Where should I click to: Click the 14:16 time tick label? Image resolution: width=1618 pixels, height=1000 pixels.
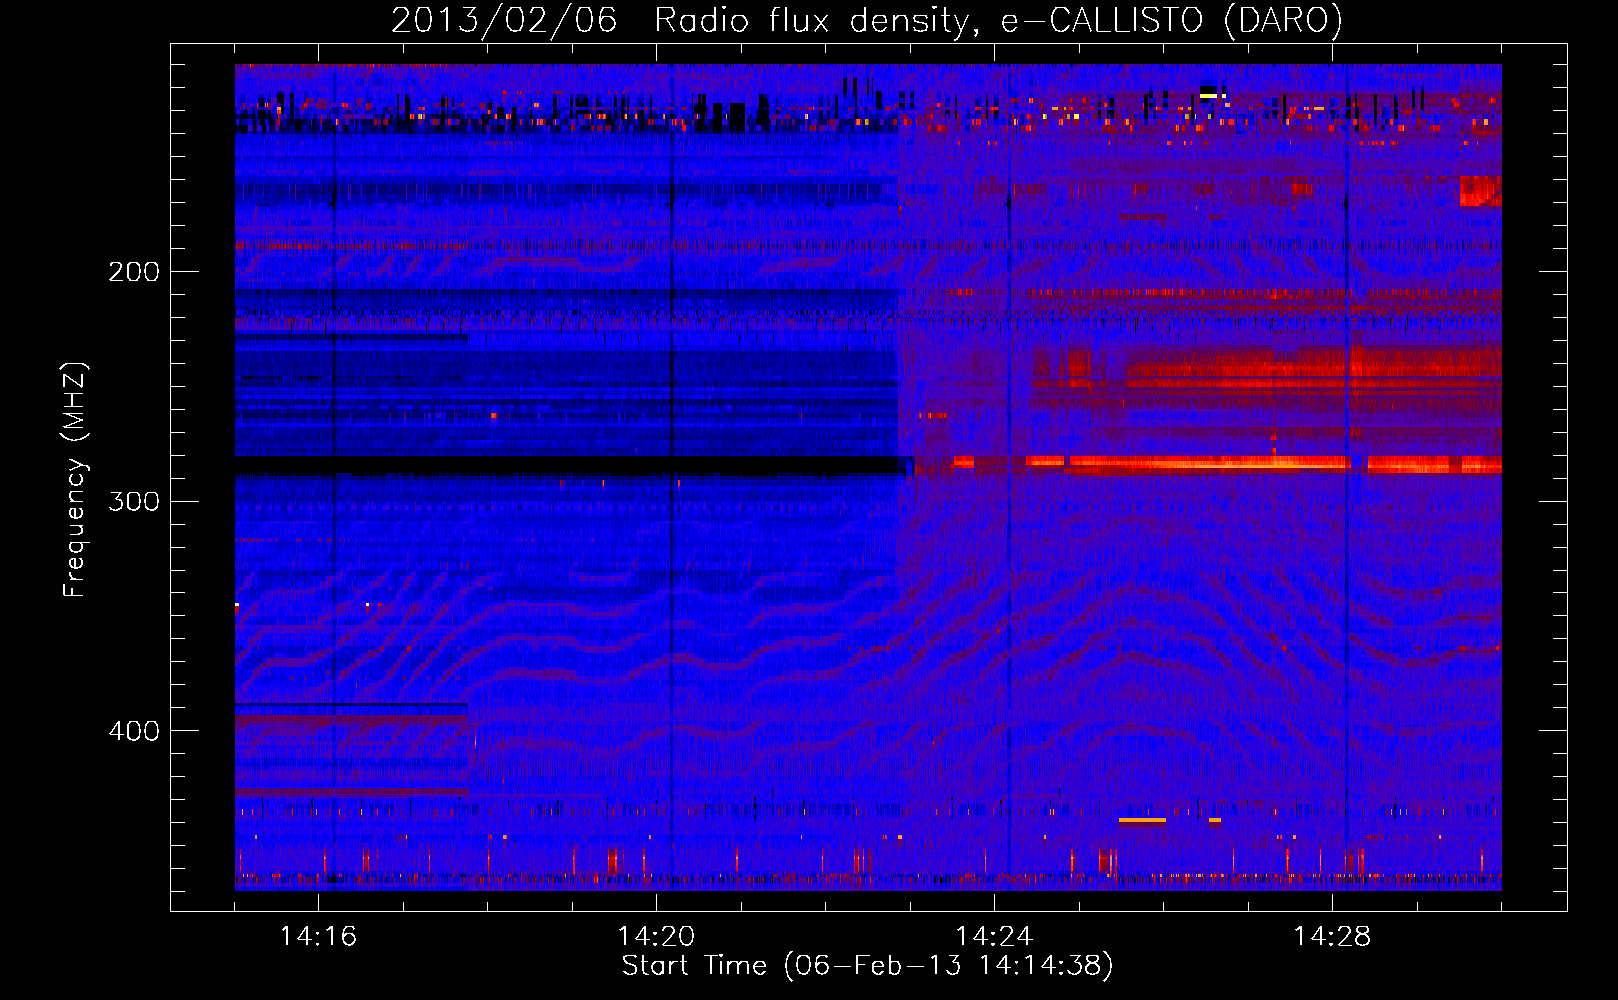318,937
